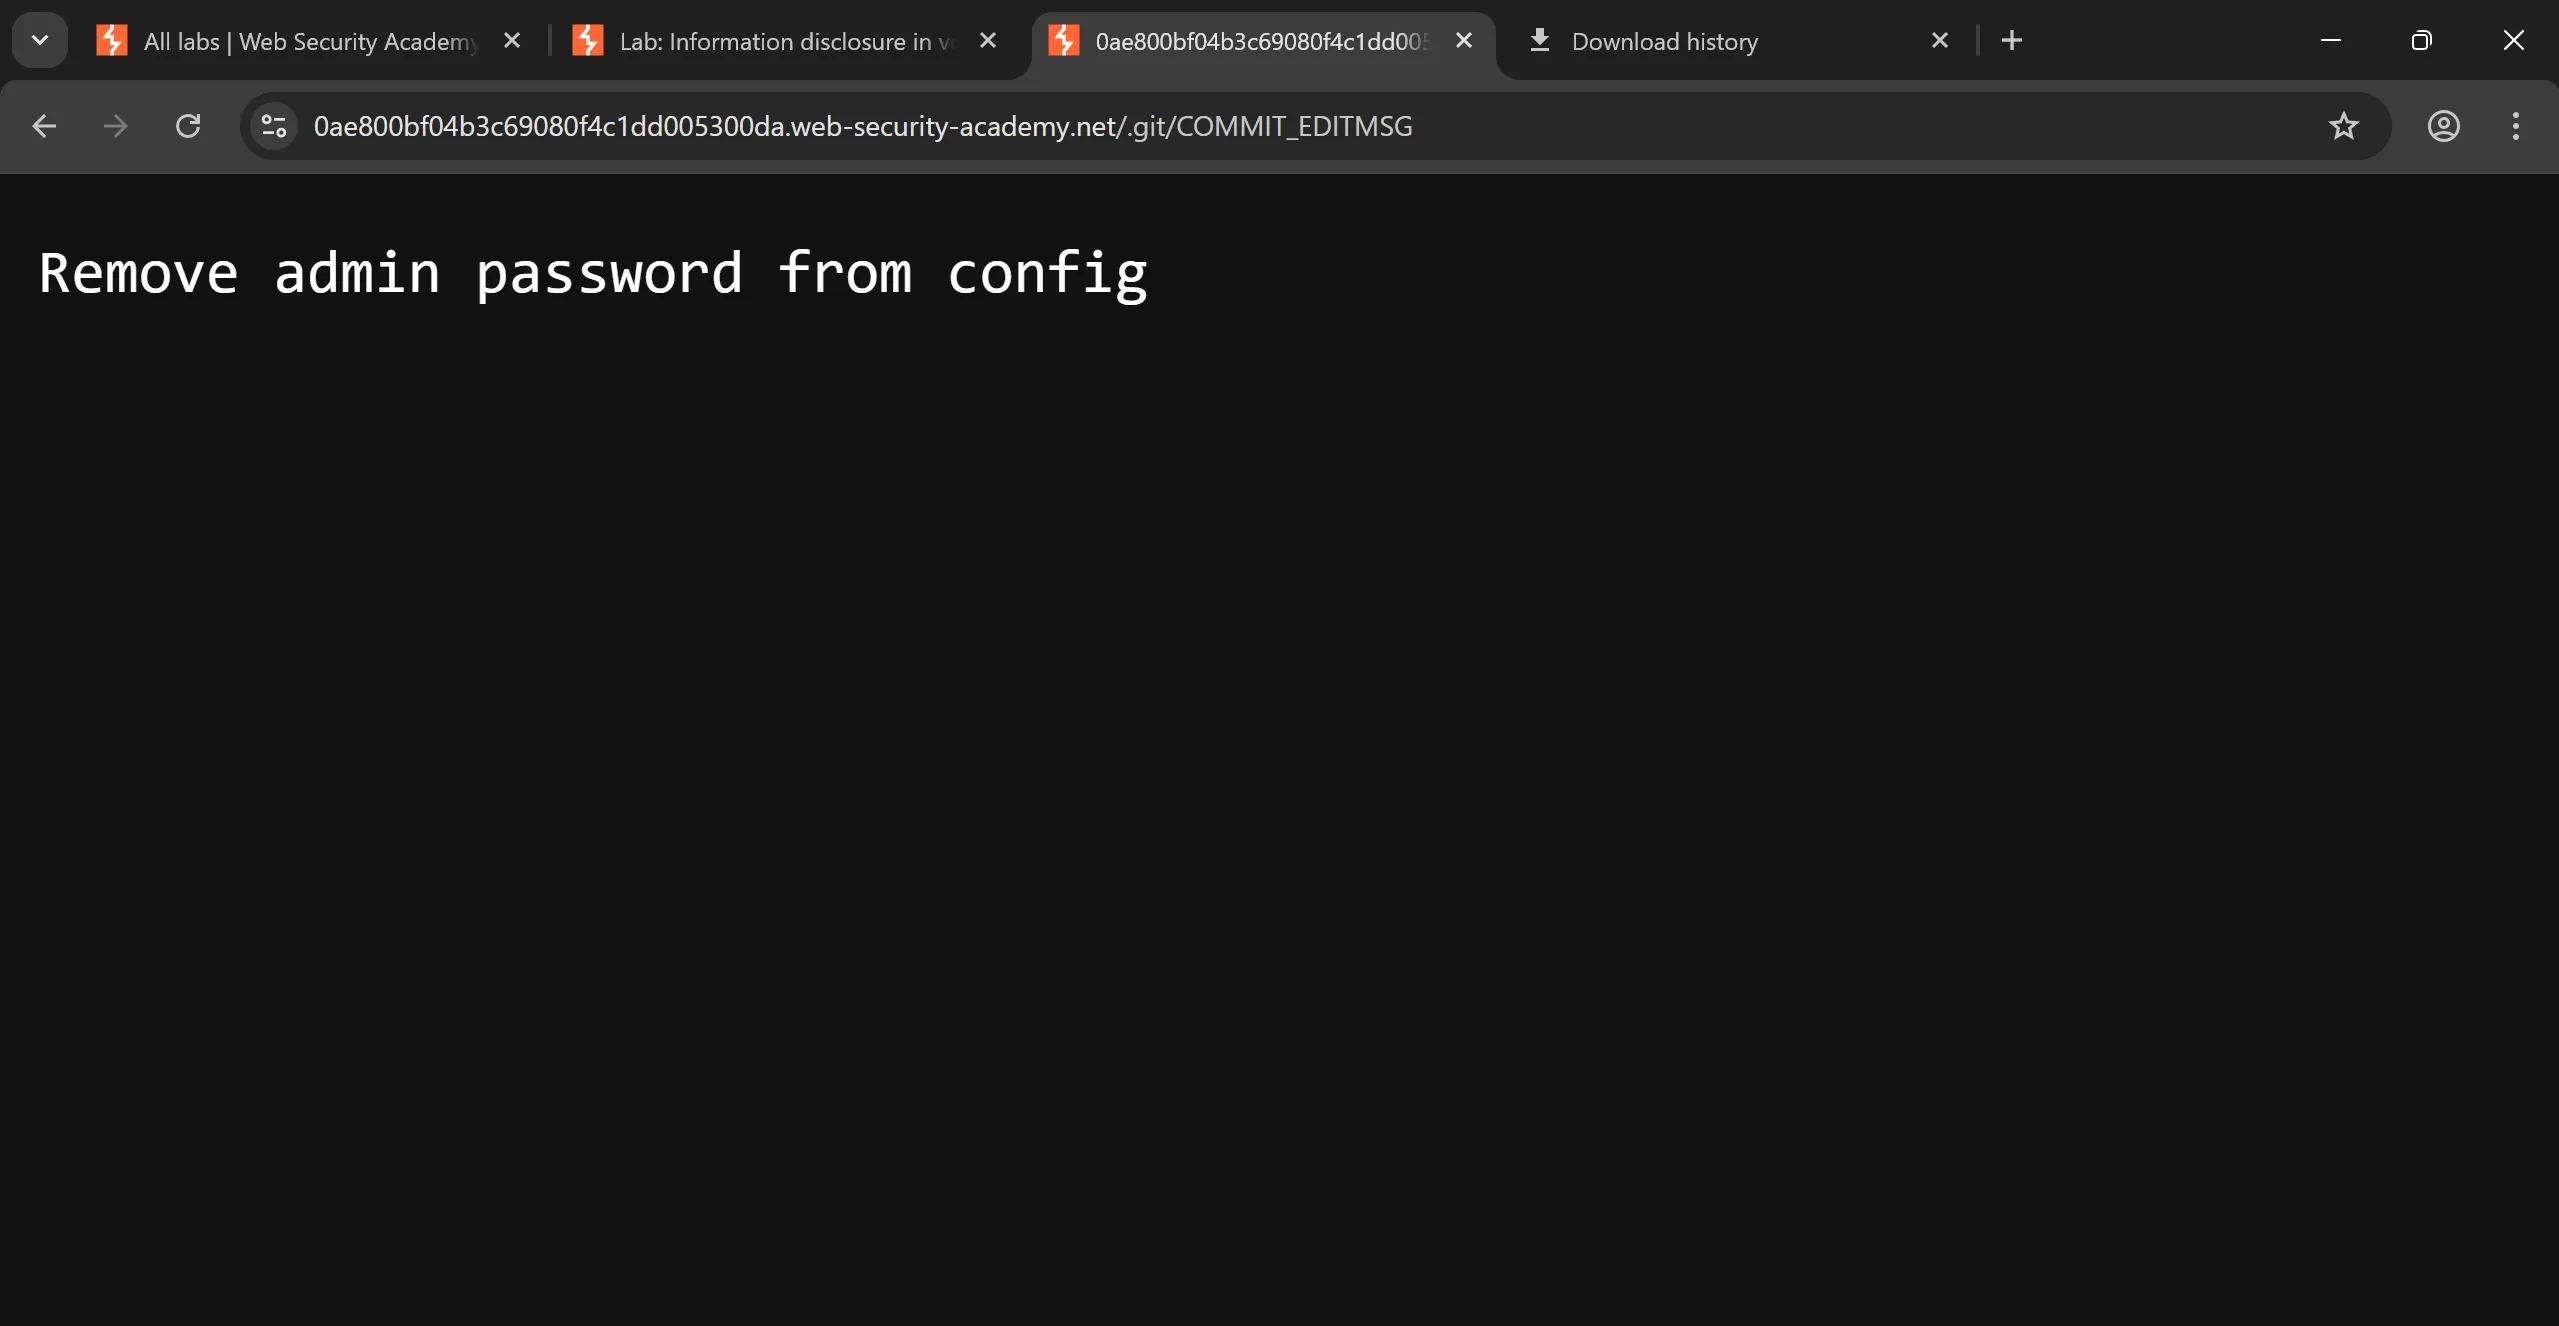Click the URL in the address bar
The image size is (2559, 1326).
pos(862,126)
